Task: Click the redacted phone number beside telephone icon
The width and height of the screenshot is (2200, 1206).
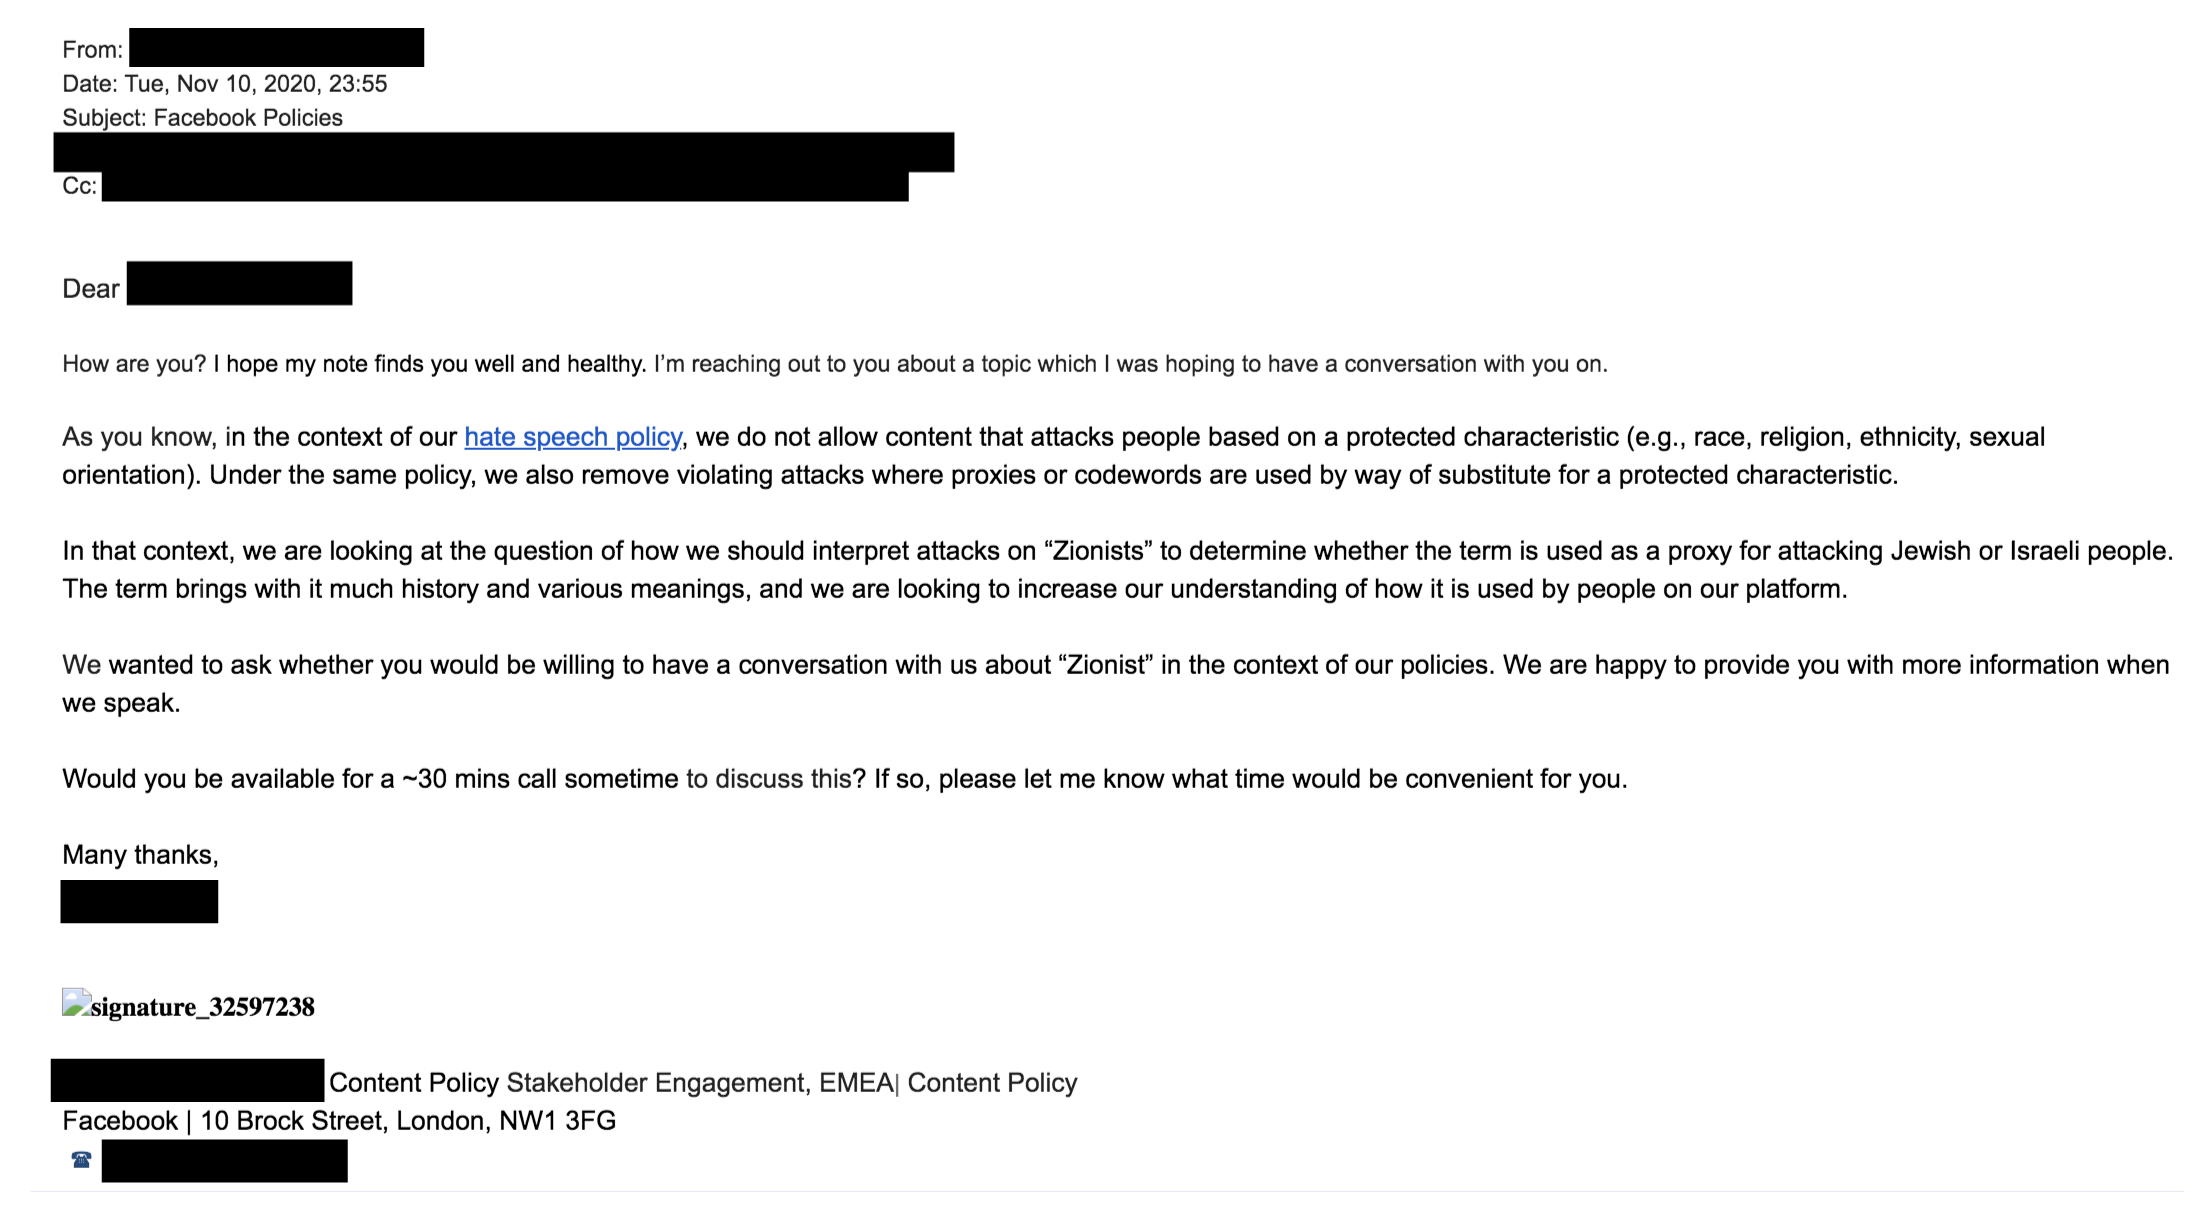Action: coord(224,1161)
